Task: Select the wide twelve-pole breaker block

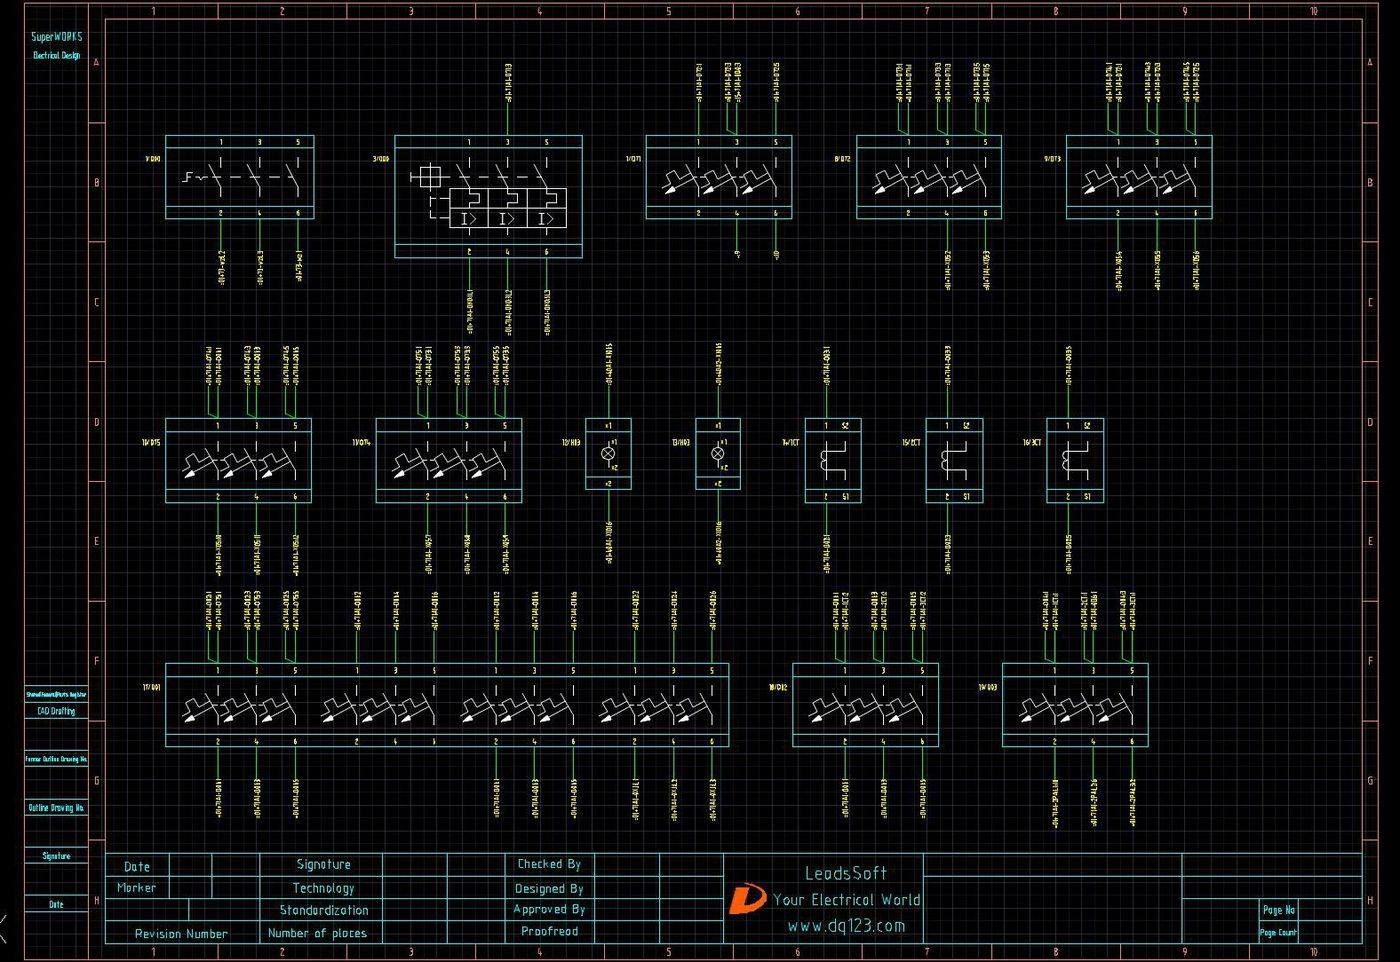Action: click(447, 705)
